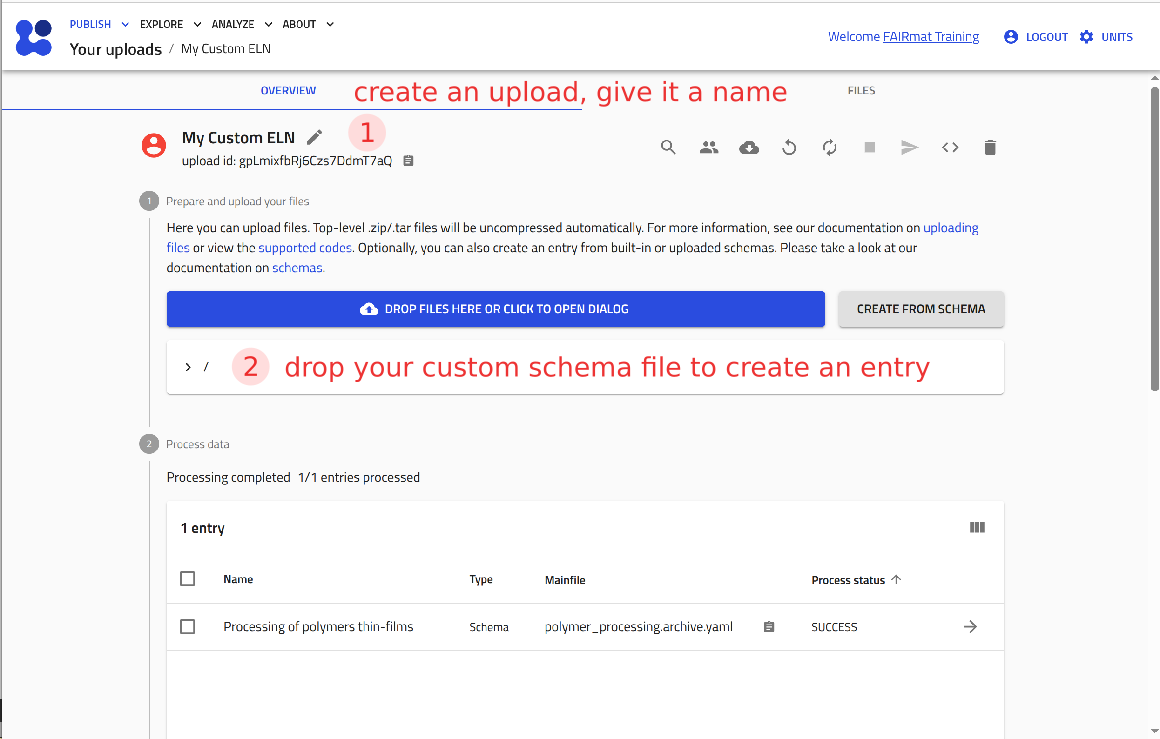The width and height of the screenshot is (1160, 739).
Task: Click the reprocess refresh arrows icon
Action: (829, 148)
